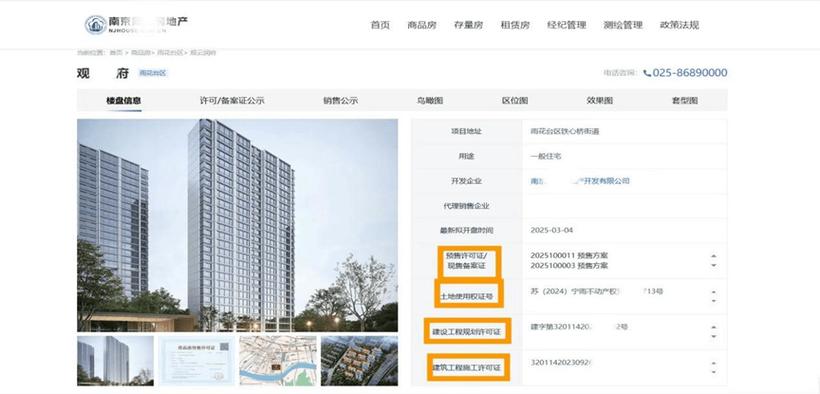The width and height of the screenshot is (820, 394).
Task: Click the 首页 breadcrumb link
Action: pos(116,52)
